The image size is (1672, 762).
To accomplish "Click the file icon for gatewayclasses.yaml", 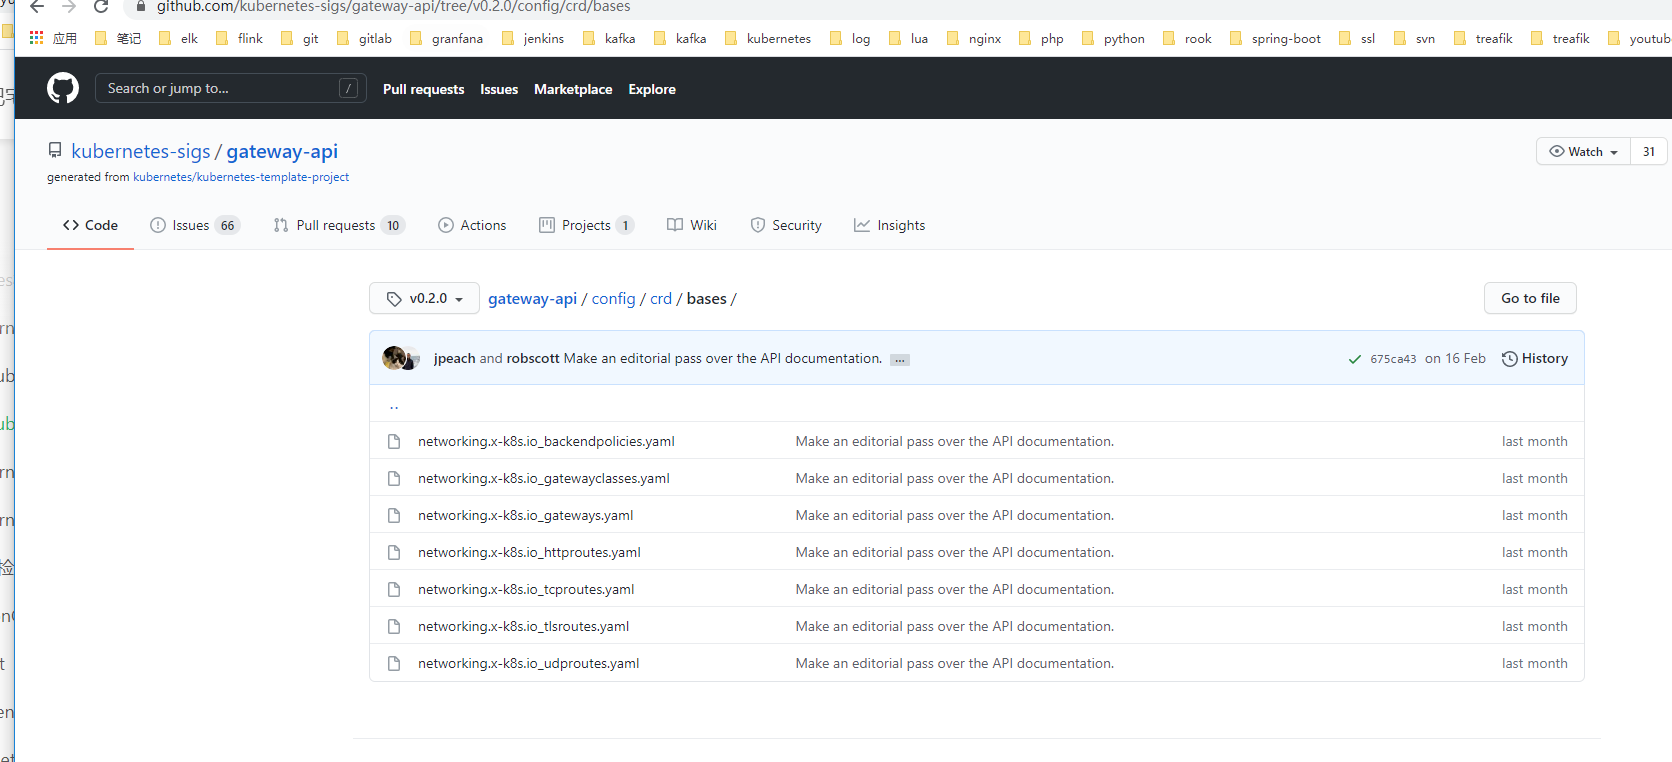I will (x=394, y=478).
